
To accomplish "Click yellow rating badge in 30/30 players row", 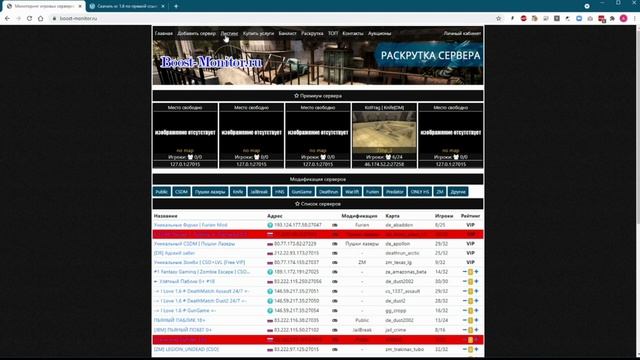I will (x=470, y=282).
